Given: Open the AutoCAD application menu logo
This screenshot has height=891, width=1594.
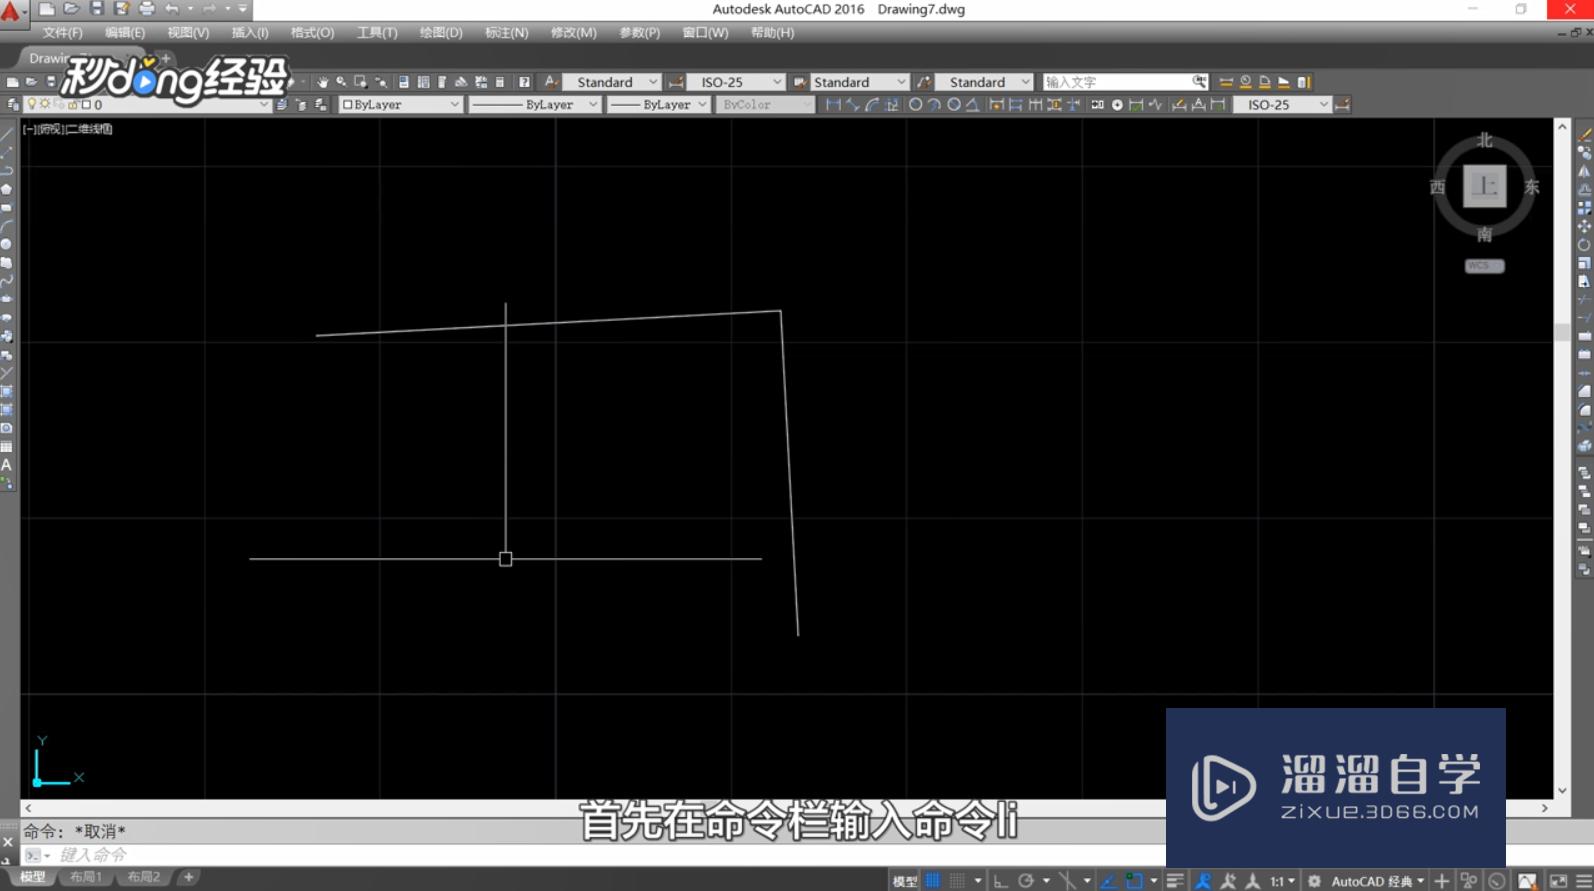Looking at the screenshot, I should pyautogui.click(x=11, y=11).
